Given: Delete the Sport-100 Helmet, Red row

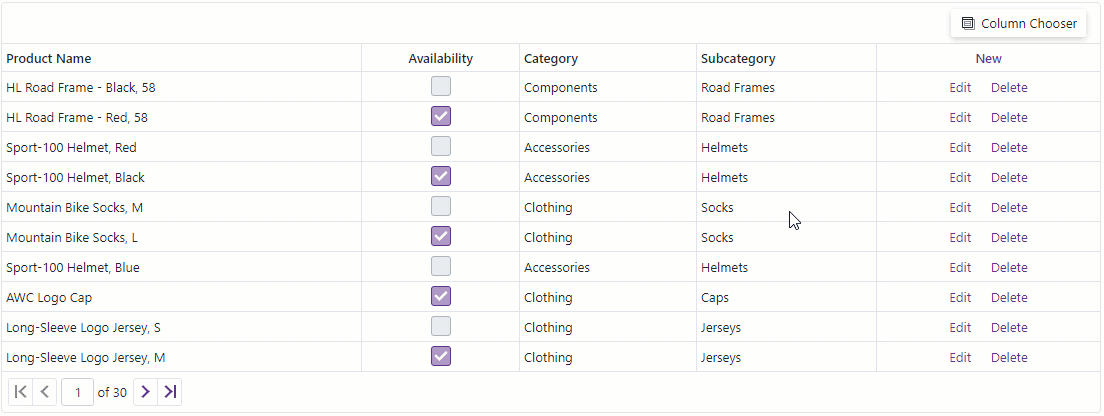Looking at the screenshot, I should pos(1009,147).
